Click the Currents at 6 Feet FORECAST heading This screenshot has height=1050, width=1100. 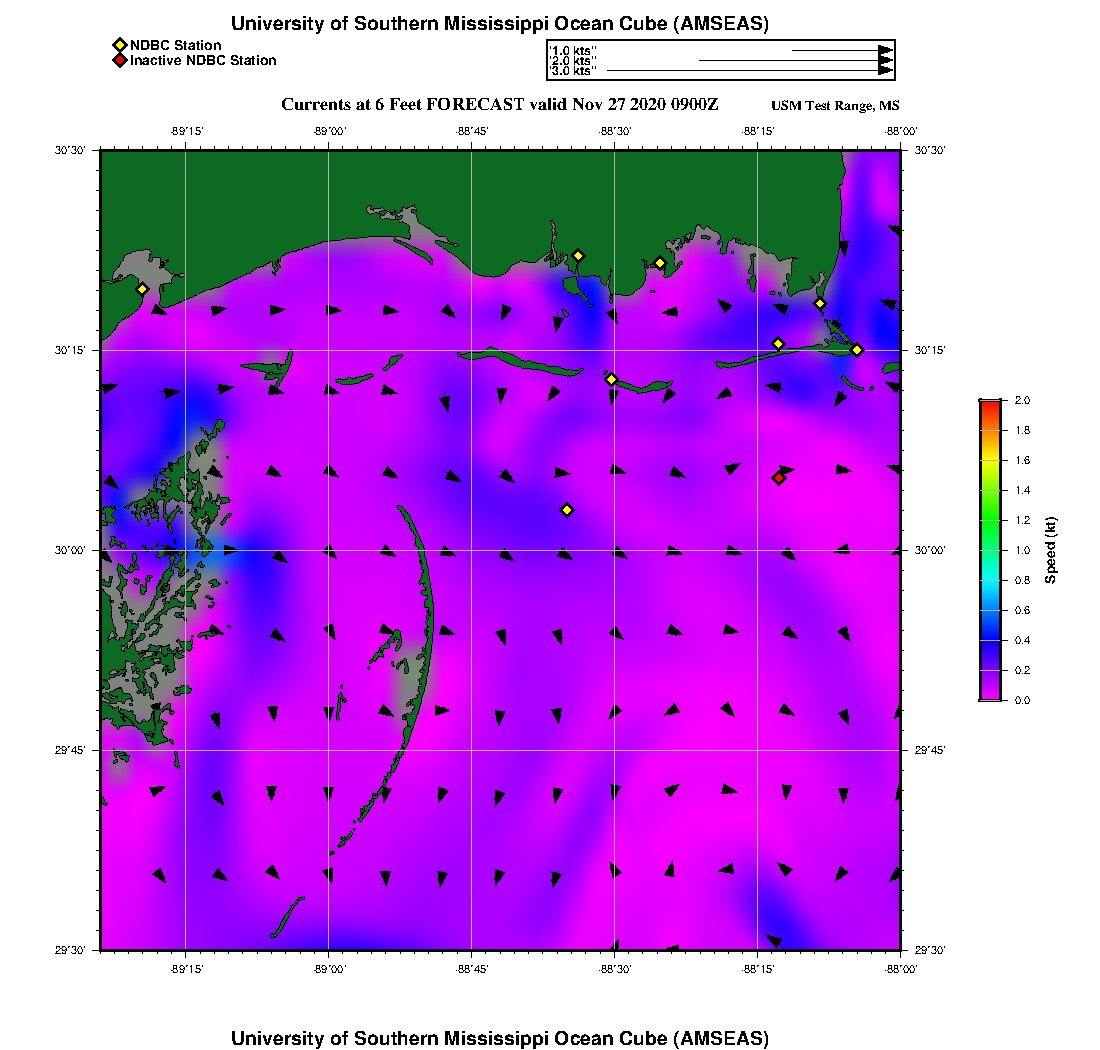(499, 105)
